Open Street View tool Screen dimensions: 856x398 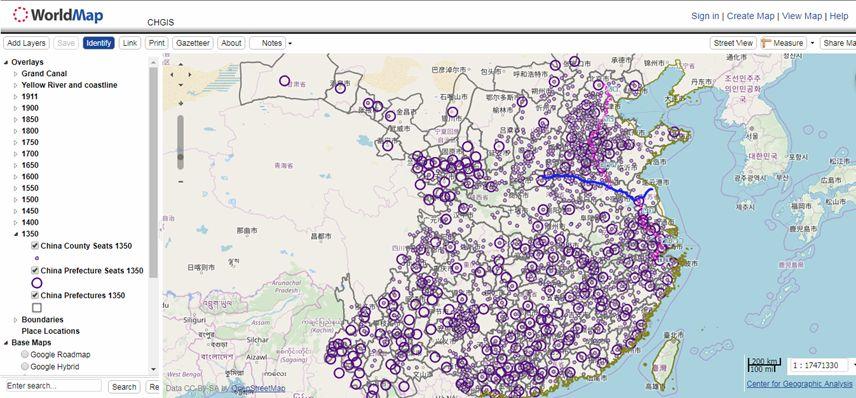733,43
